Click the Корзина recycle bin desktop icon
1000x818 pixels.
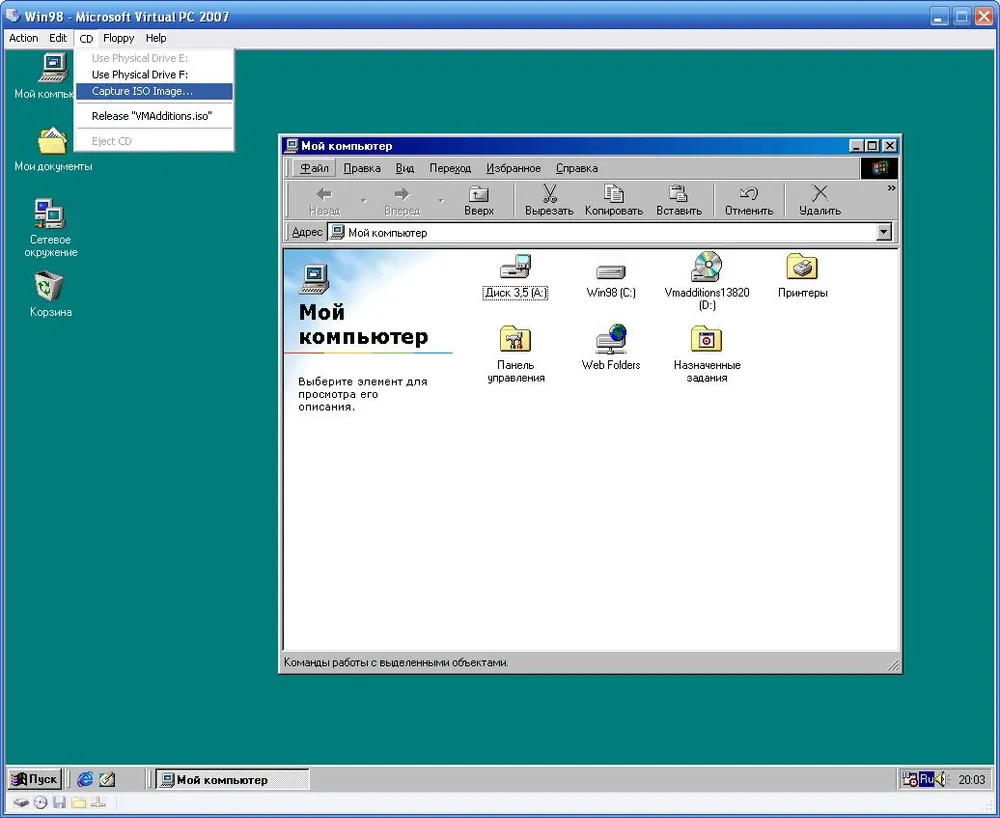[x=50, y=287]
